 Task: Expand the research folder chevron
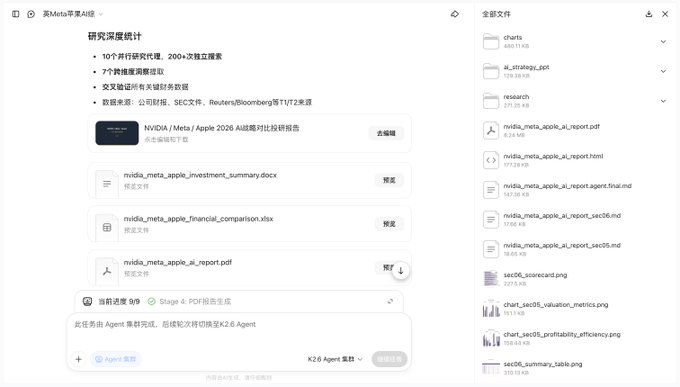663,101
